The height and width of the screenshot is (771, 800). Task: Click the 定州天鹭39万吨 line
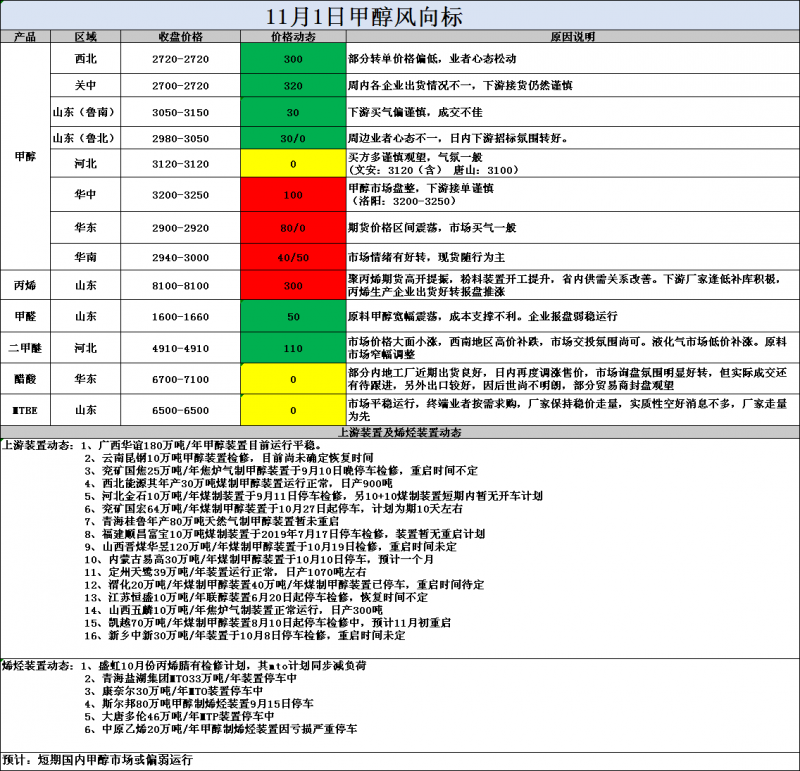(x=225, y=572)
